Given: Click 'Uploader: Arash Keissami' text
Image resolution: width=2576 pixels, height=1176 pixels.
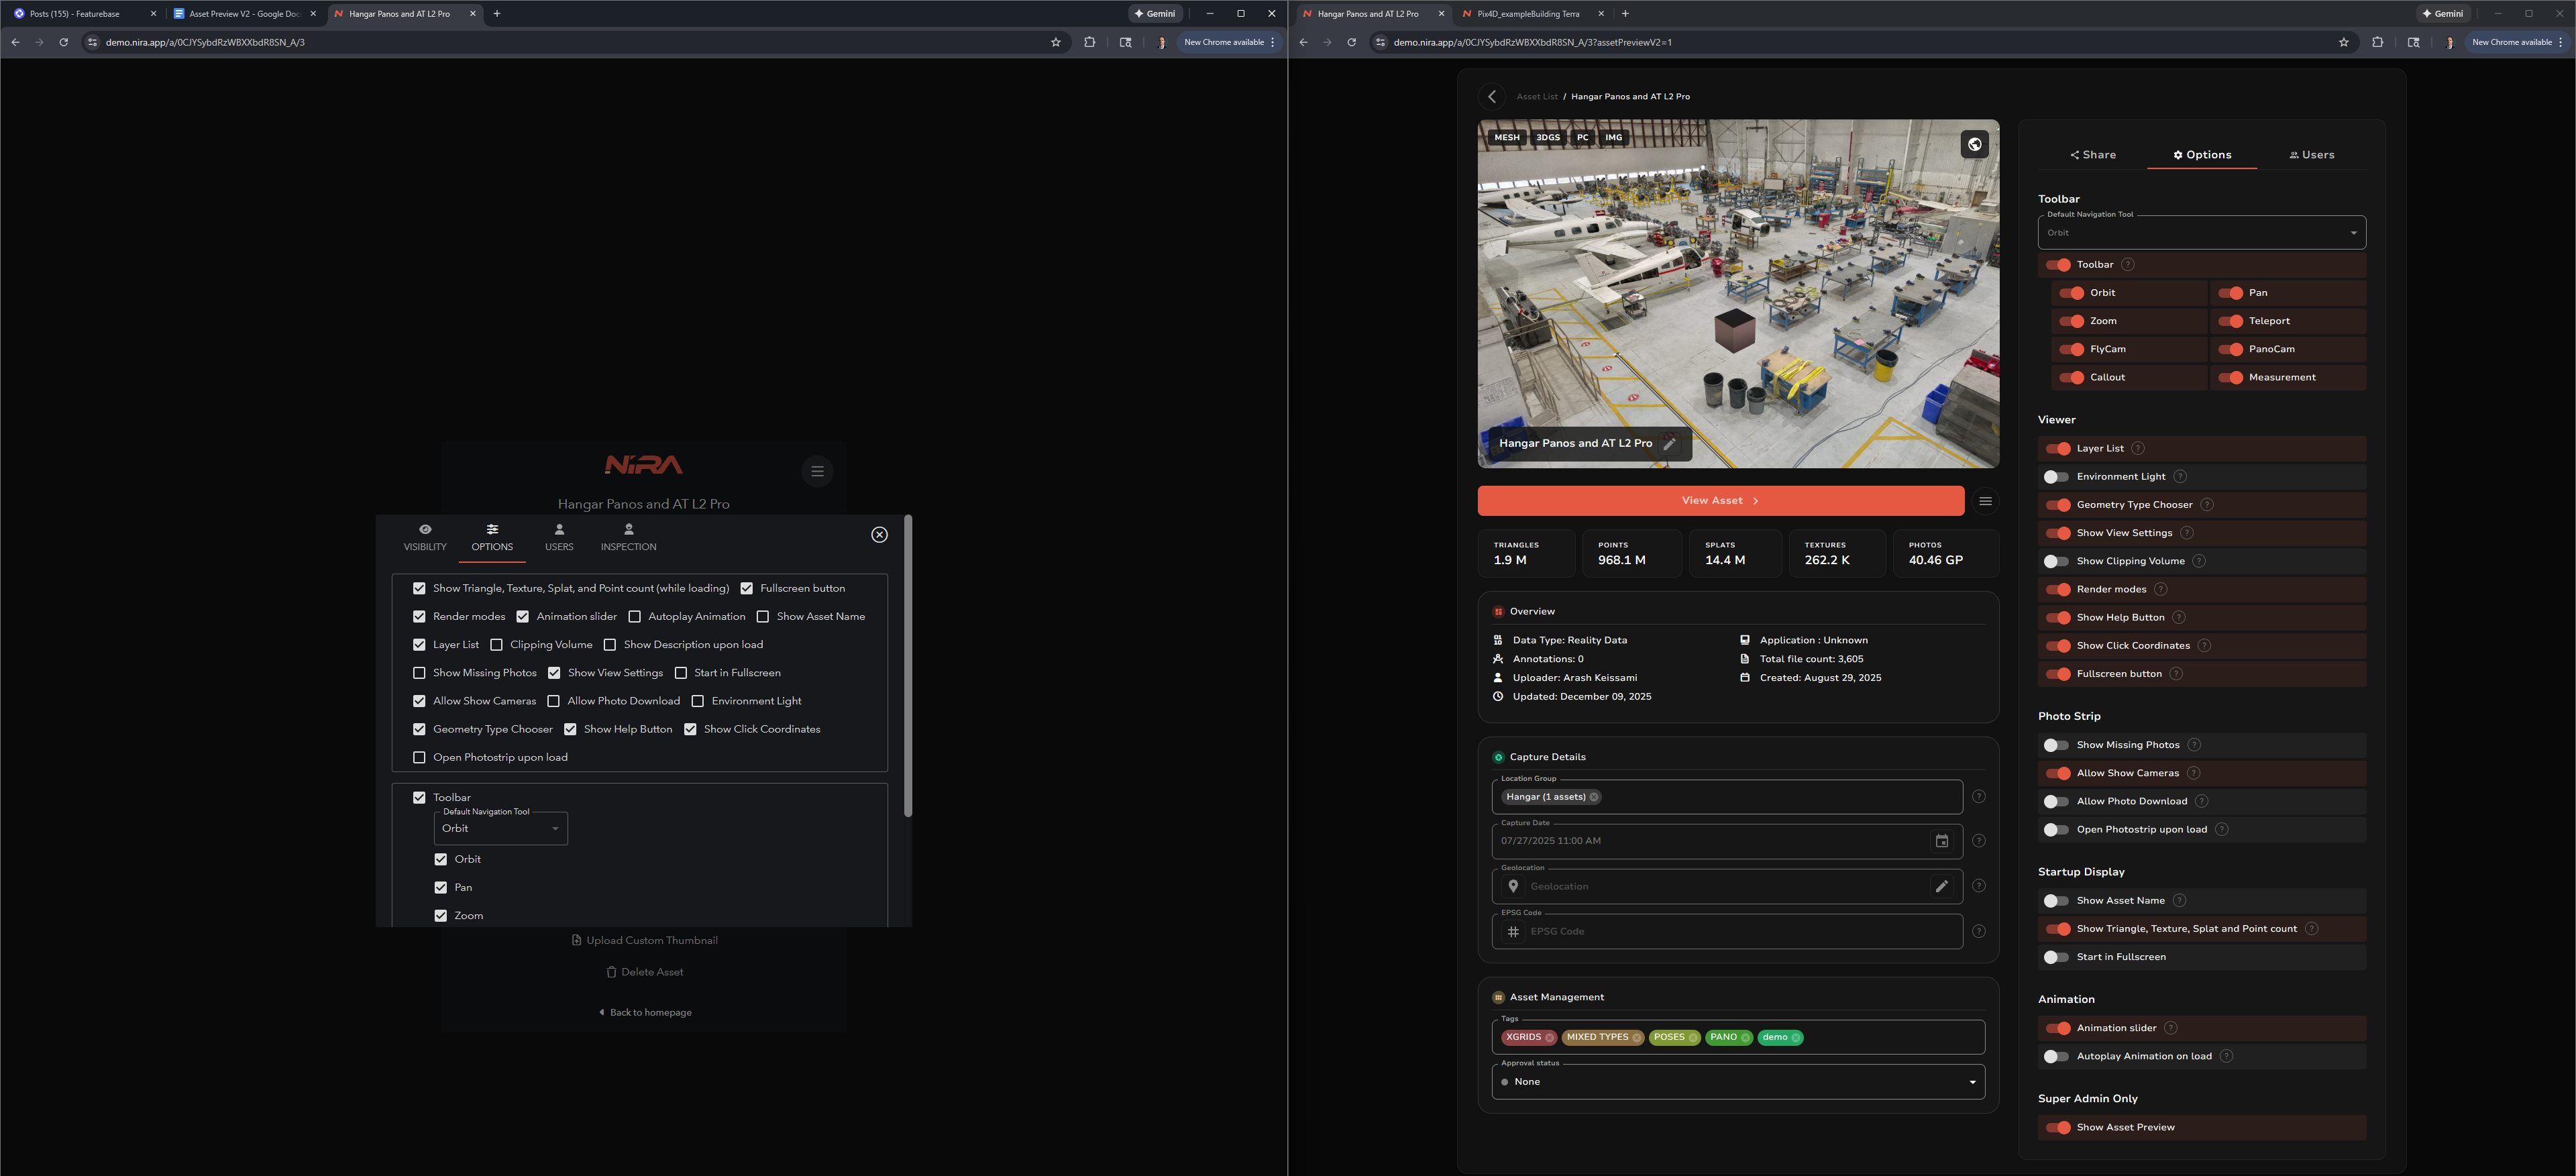Looking at the screenshot, I should pyautogui.click(x=1574, y=678).
